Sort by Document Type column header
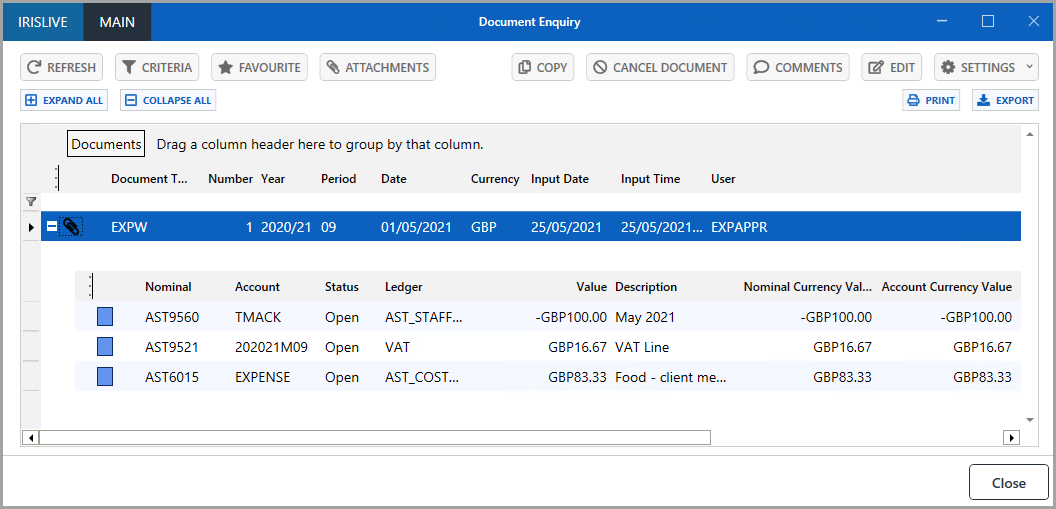The width and height of the screenshot is (1056, 509). point(150,179)
